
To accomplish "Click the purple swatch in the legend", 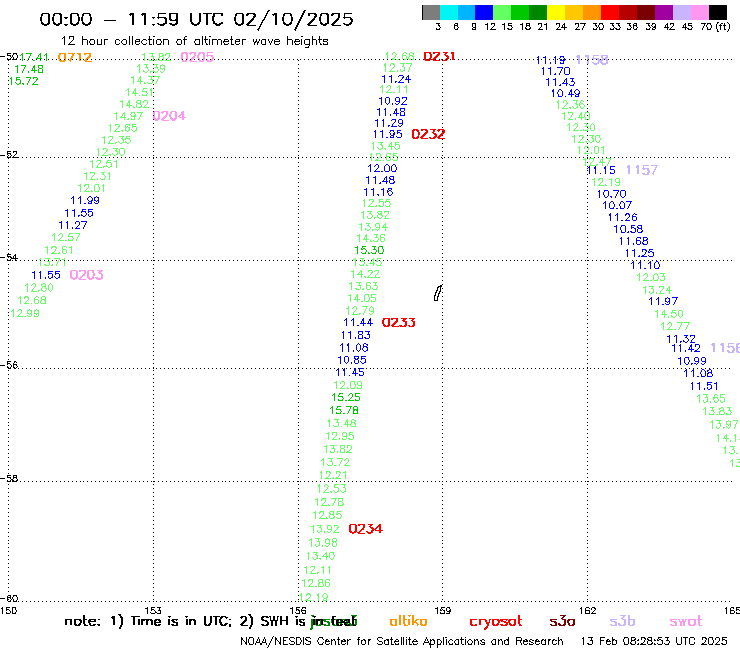I will 664,12.
